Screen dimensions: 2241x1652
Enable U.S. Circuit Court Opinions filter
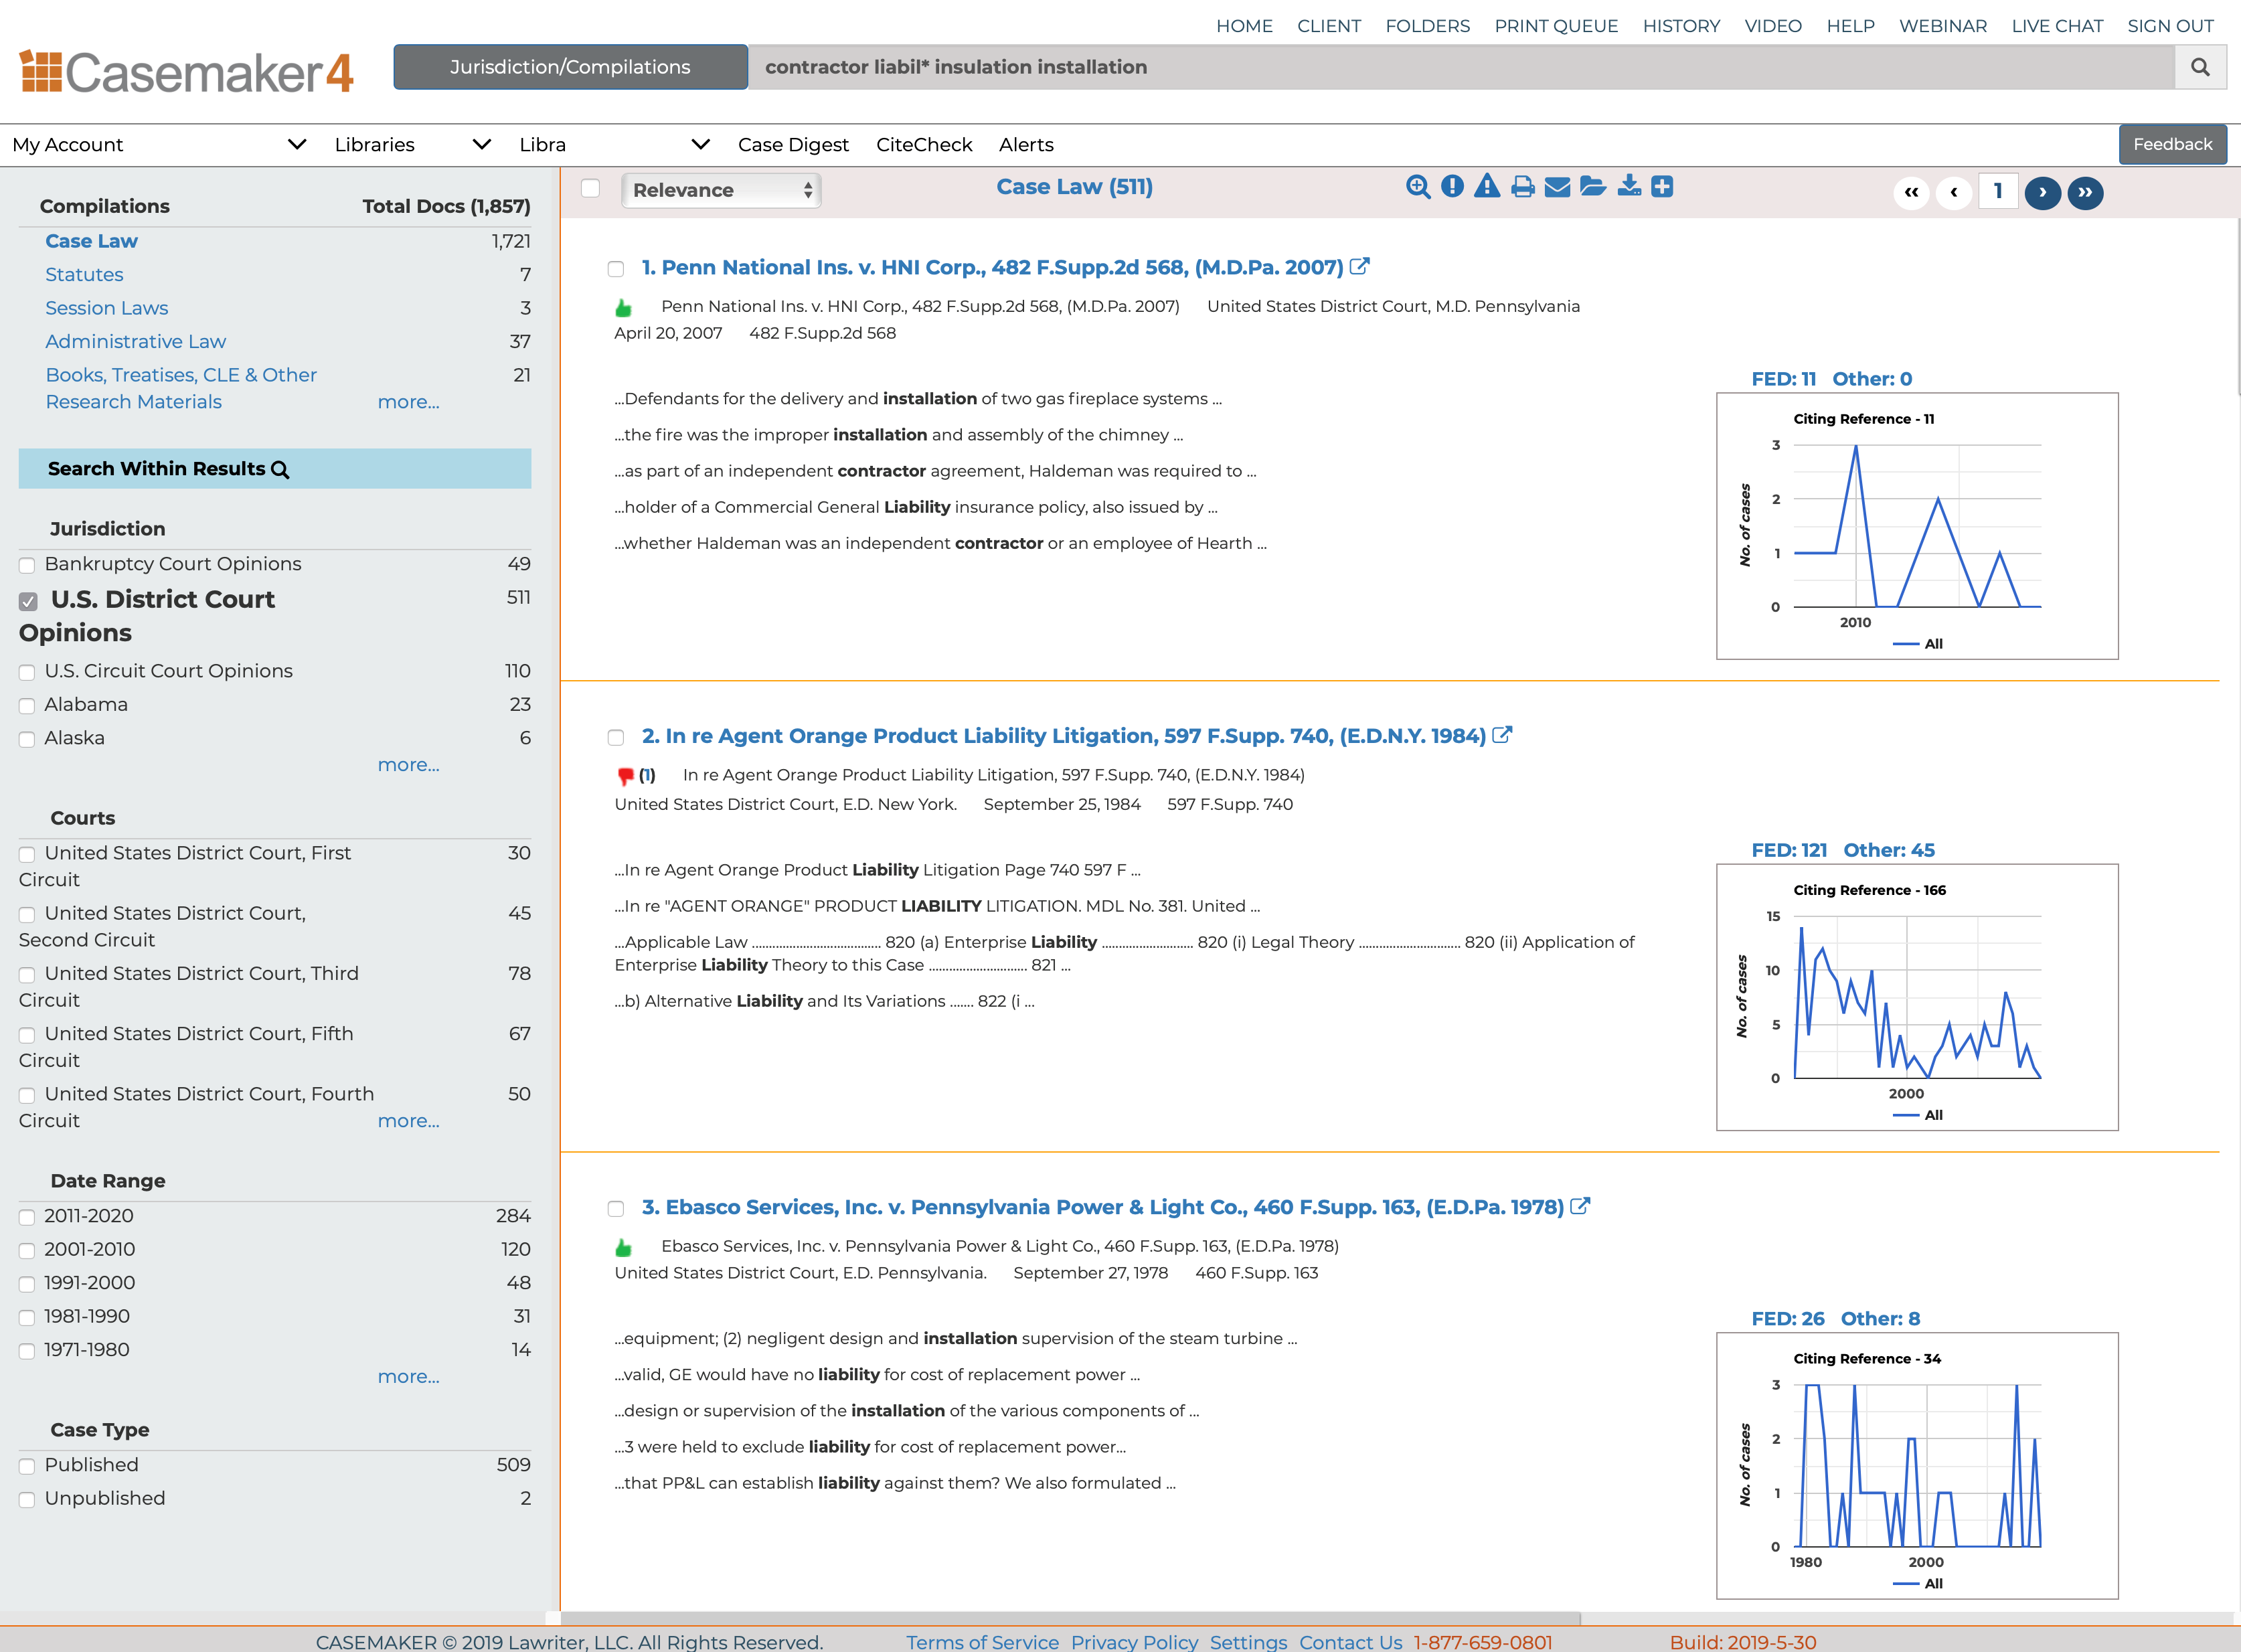[27, 673]
